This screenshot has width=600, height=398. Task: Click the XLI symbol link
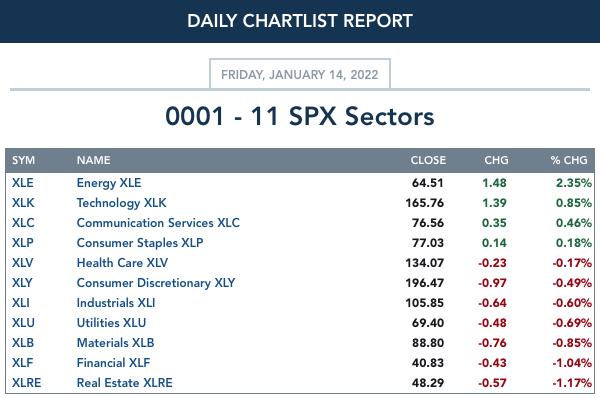pos(21,303)
